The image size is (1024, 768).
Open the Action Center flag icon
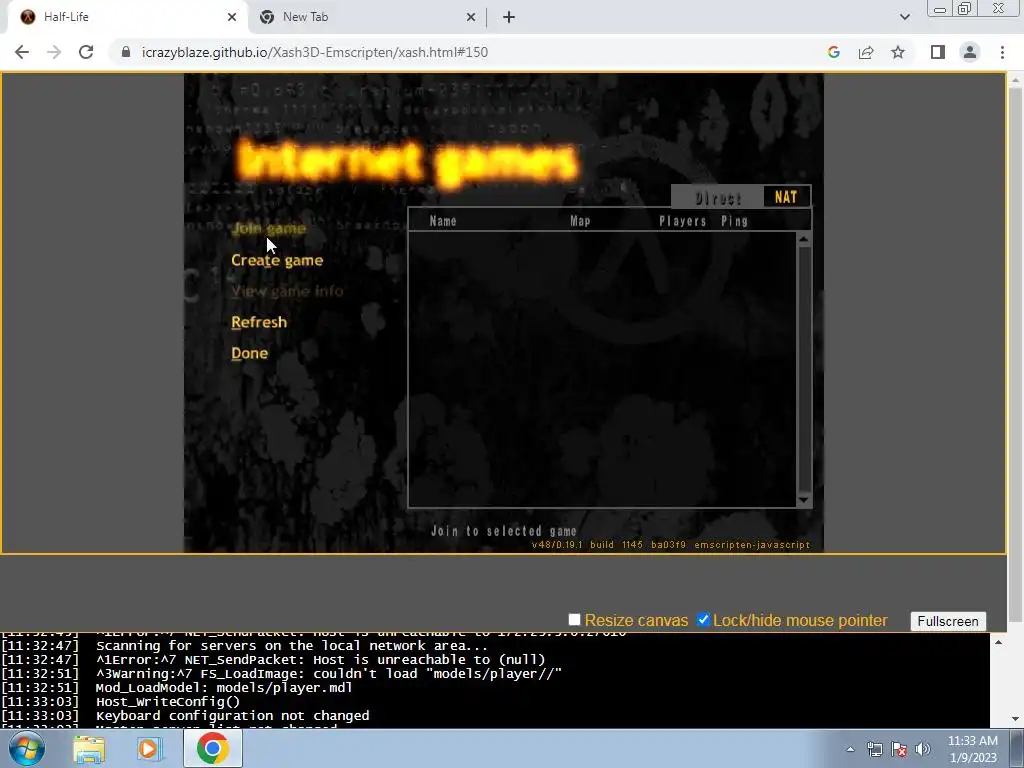[899, 749]
